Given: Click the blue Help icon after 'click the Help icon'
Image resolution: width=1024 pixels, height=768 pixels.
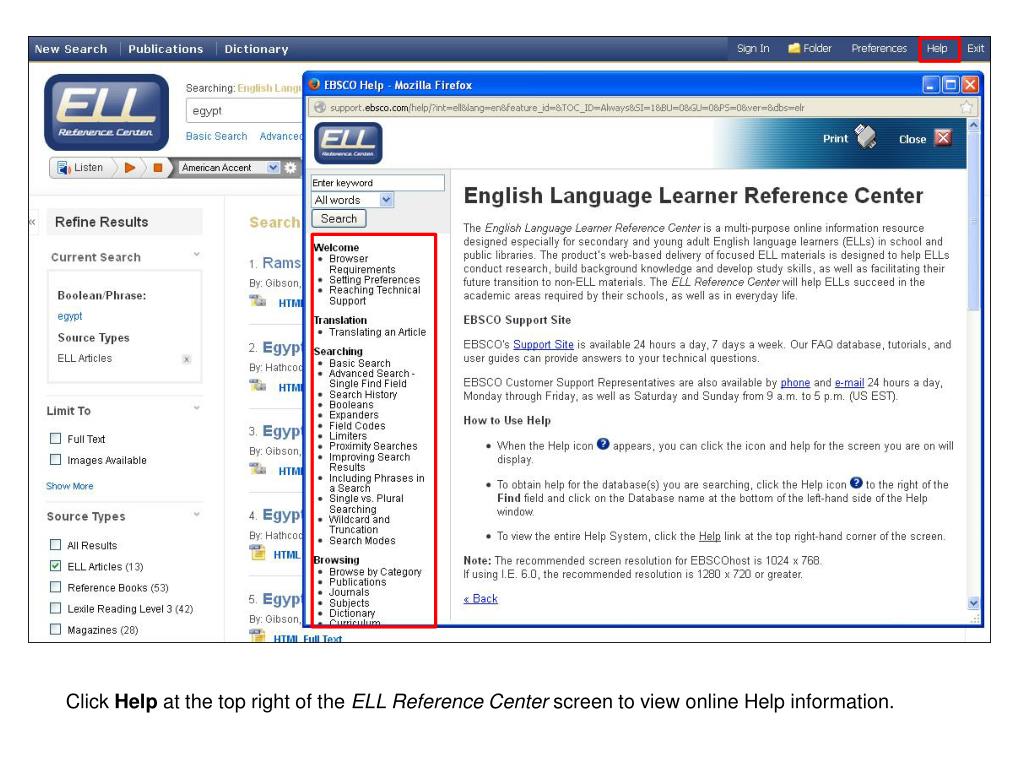Looking at the screenshot, I should (856, 483).
